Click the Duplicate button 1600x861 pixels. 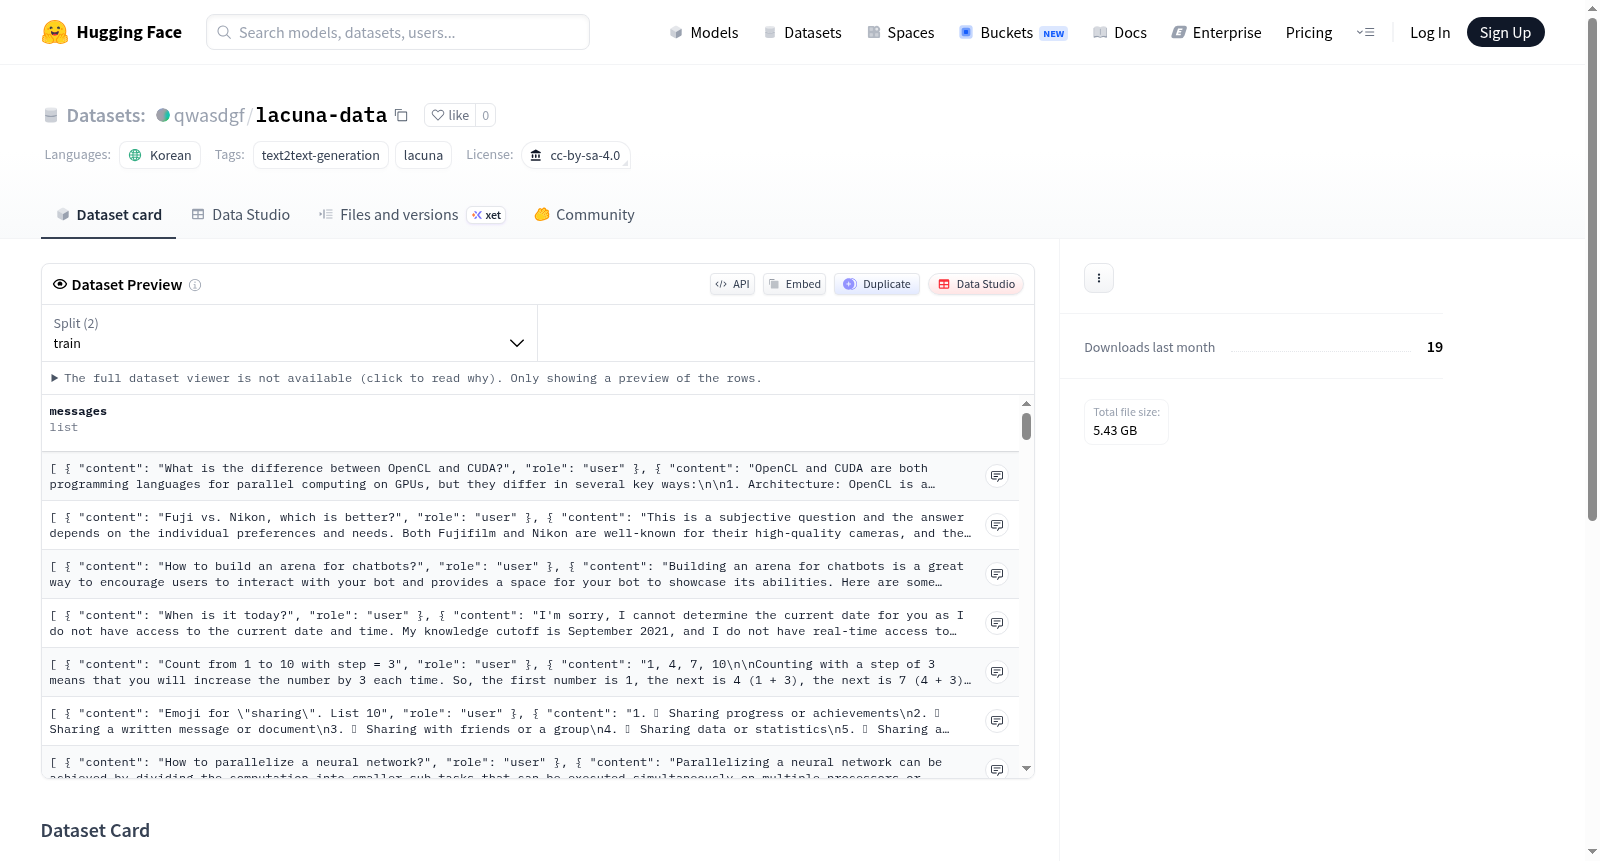[x=877, y=284]
